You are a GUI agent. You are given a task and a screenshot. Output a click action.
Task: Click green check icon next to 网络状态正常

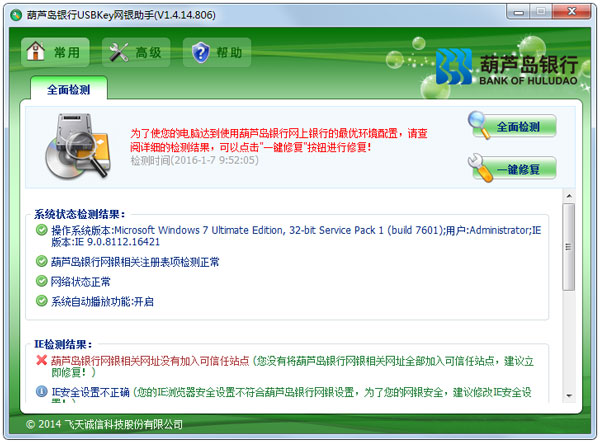(x=41, y=281)
